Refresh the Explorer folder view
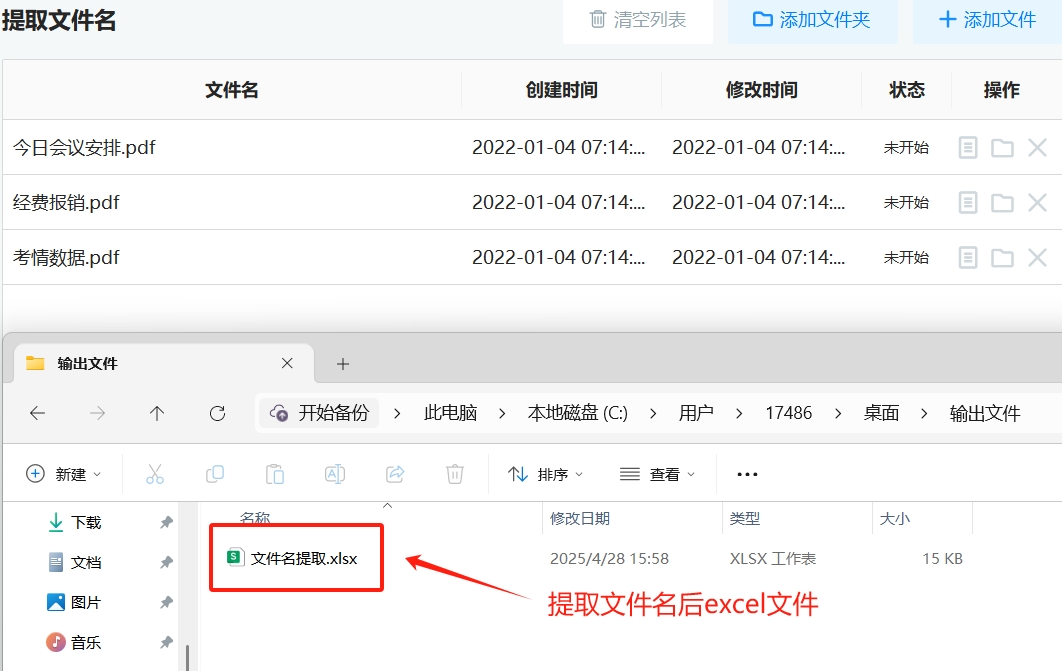 217,413
